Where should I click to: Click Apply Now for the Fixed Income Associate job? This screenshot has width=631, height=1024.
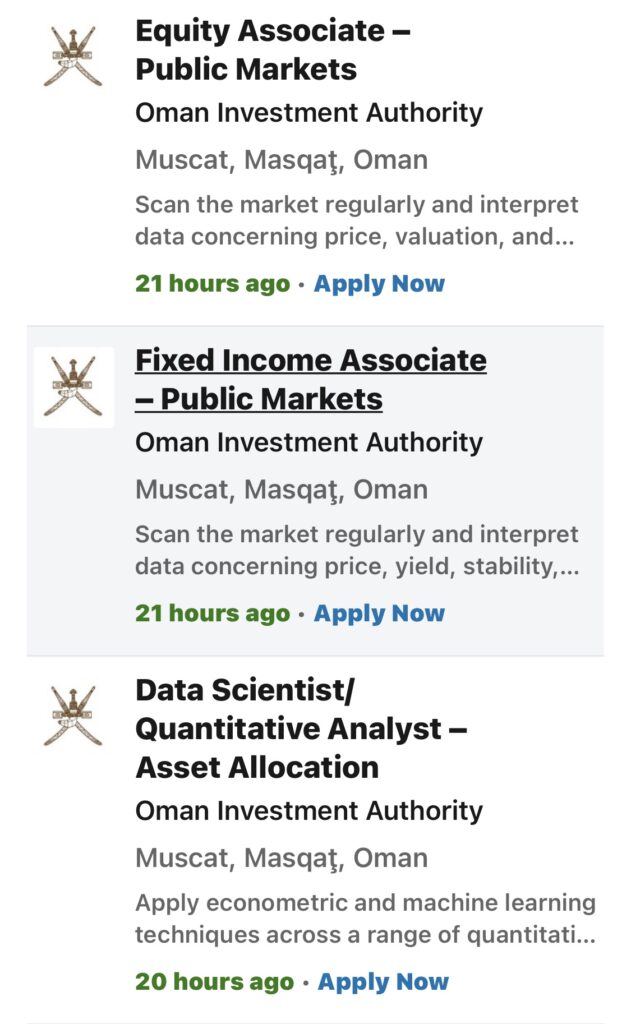click(x=379, y=613)
